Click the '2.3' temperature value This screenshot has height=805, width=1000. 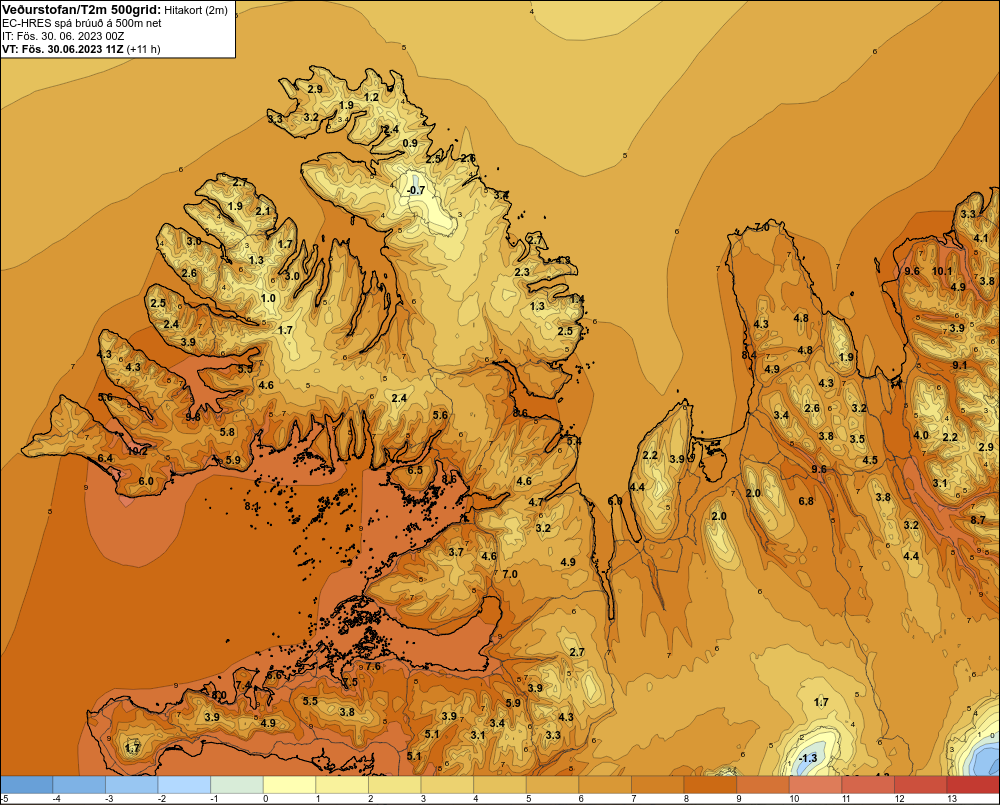[522, 272]
